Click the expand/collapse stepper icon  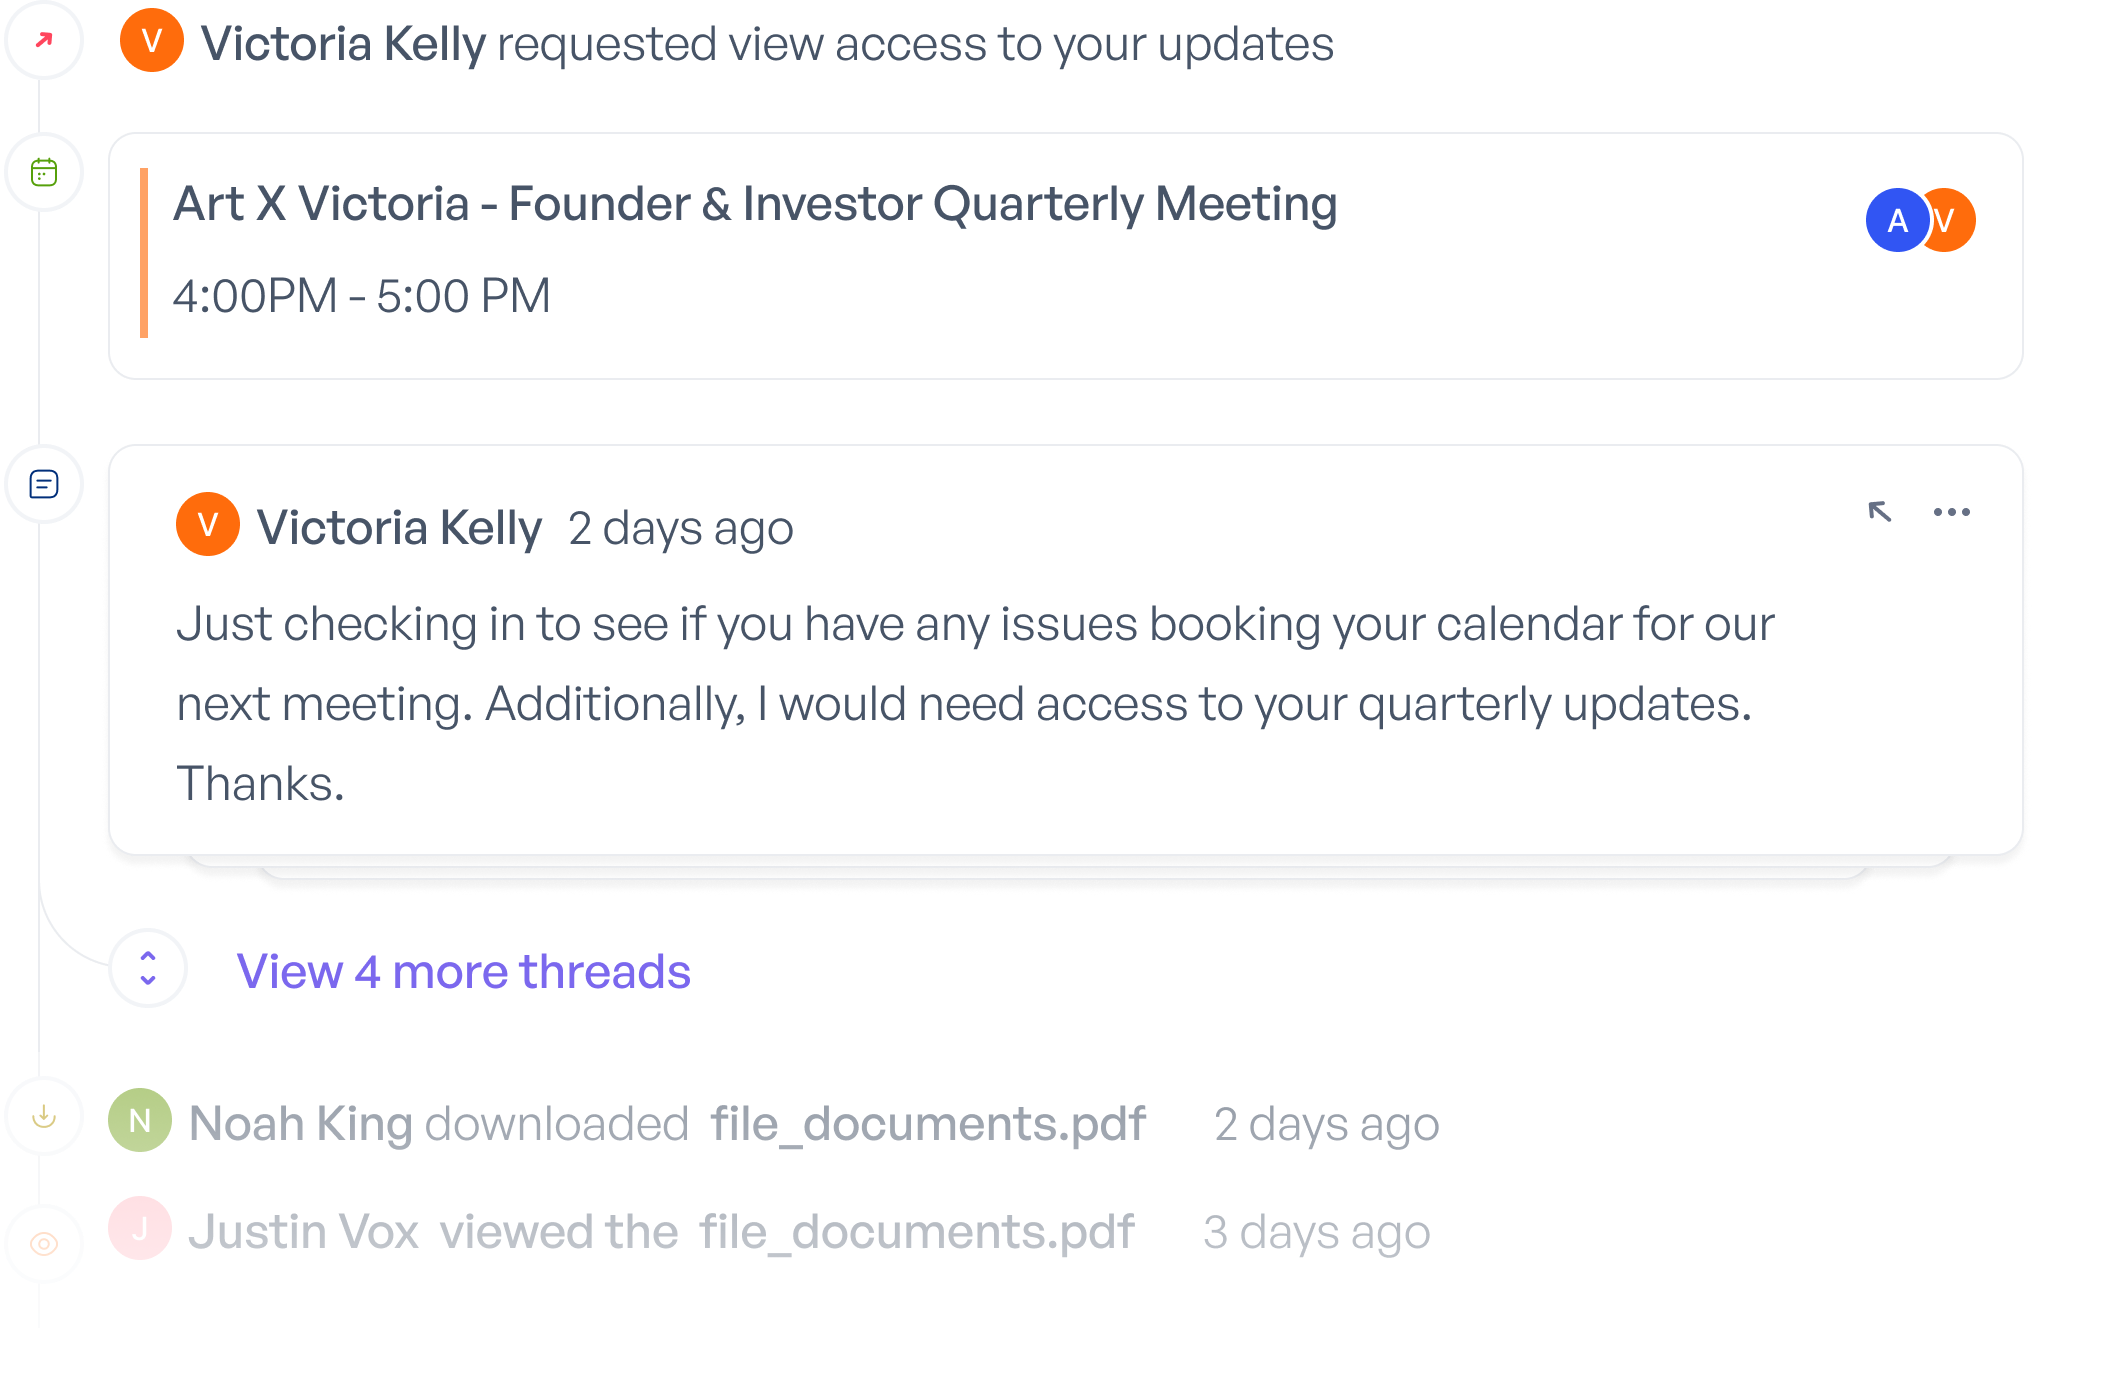click(149, 969)
